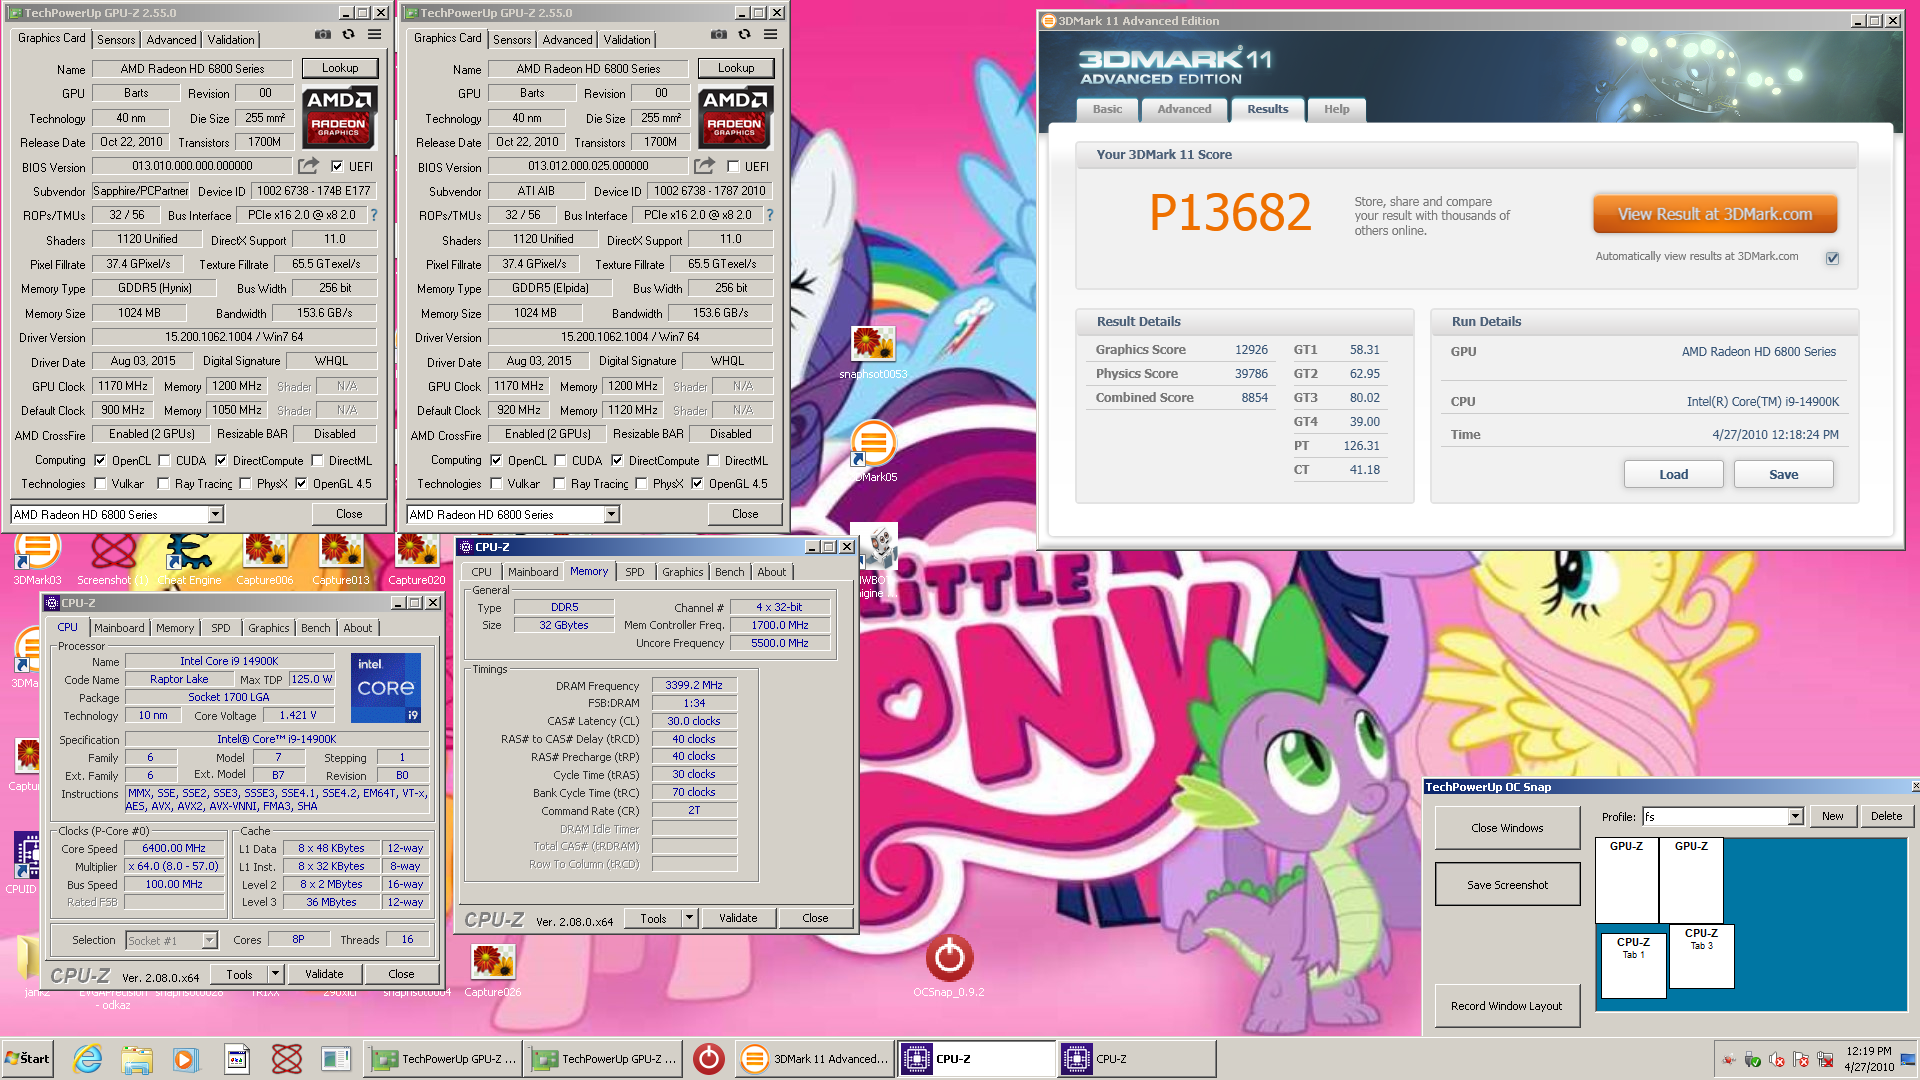Click the bus interface question mark, right GPU-Z
The width and height of the screenshot is (1920, 1080).
(770, 215)
